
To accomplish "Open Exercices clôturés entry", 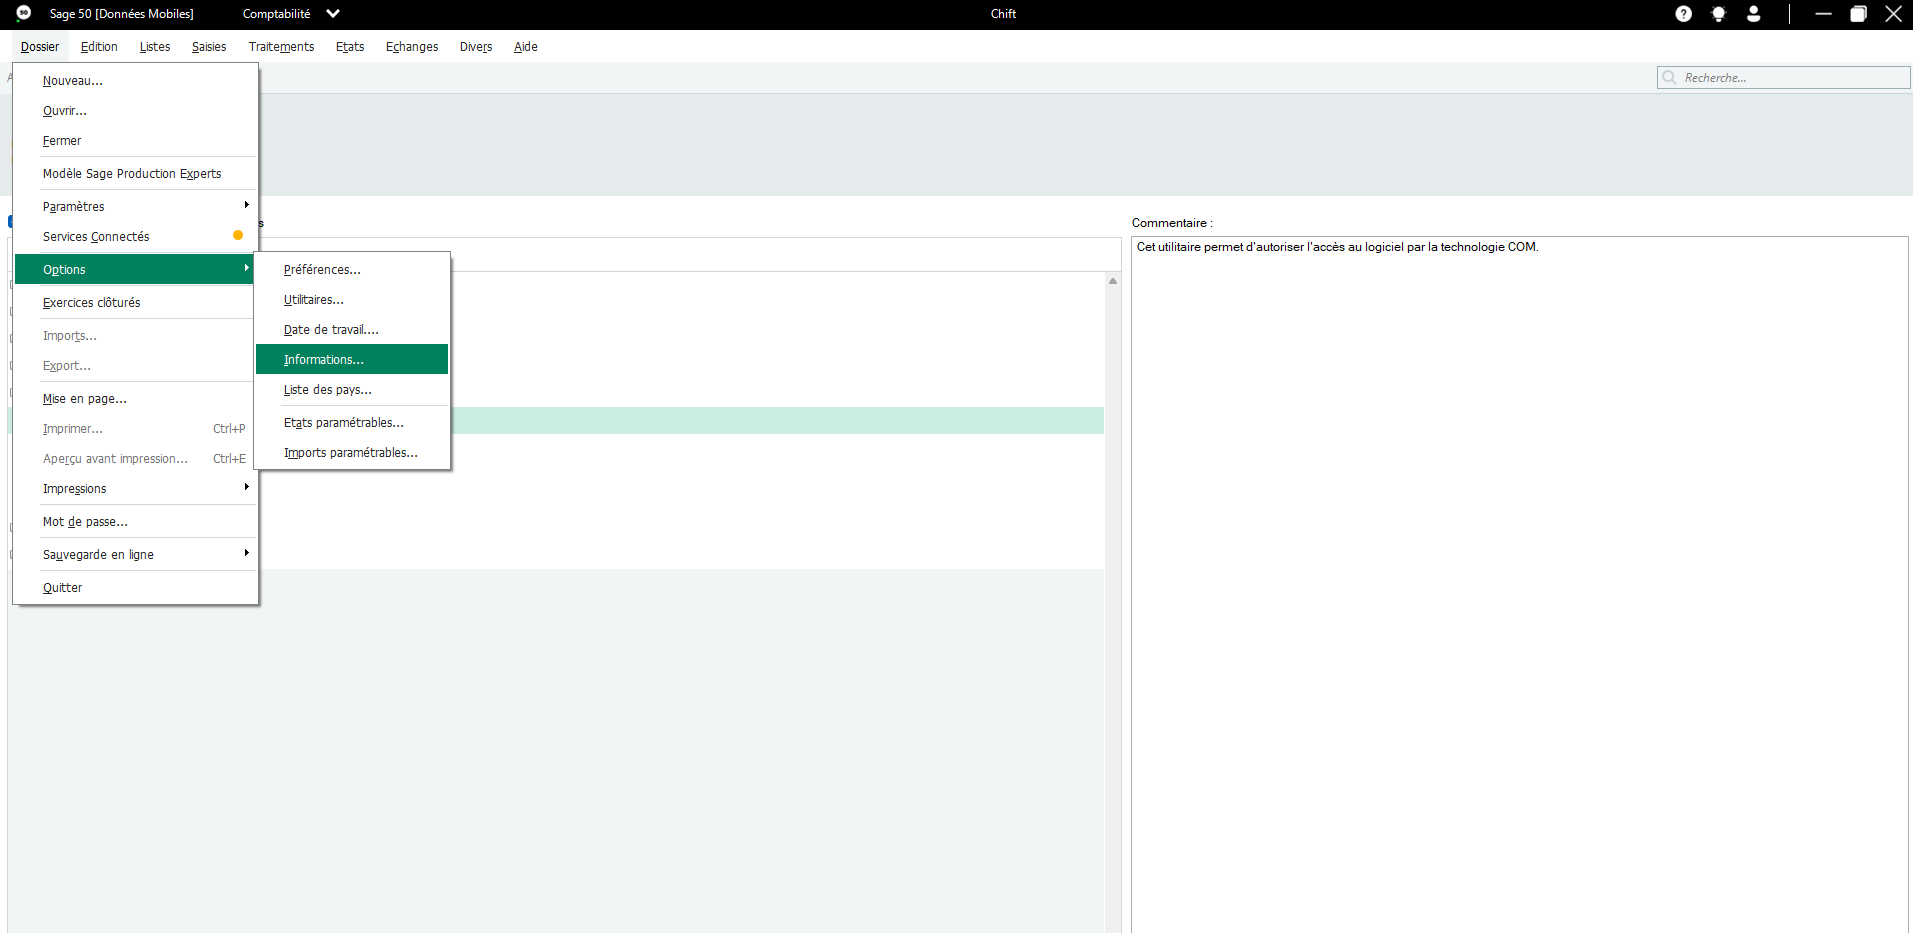I will point(136,303).
